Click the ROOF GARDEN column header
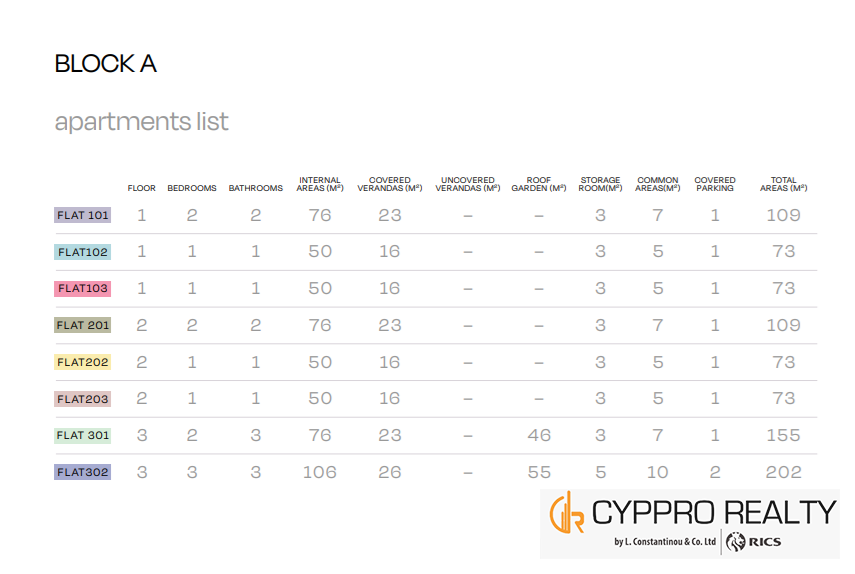The height and width of the screenshot is (574, 855). (538, 184)
